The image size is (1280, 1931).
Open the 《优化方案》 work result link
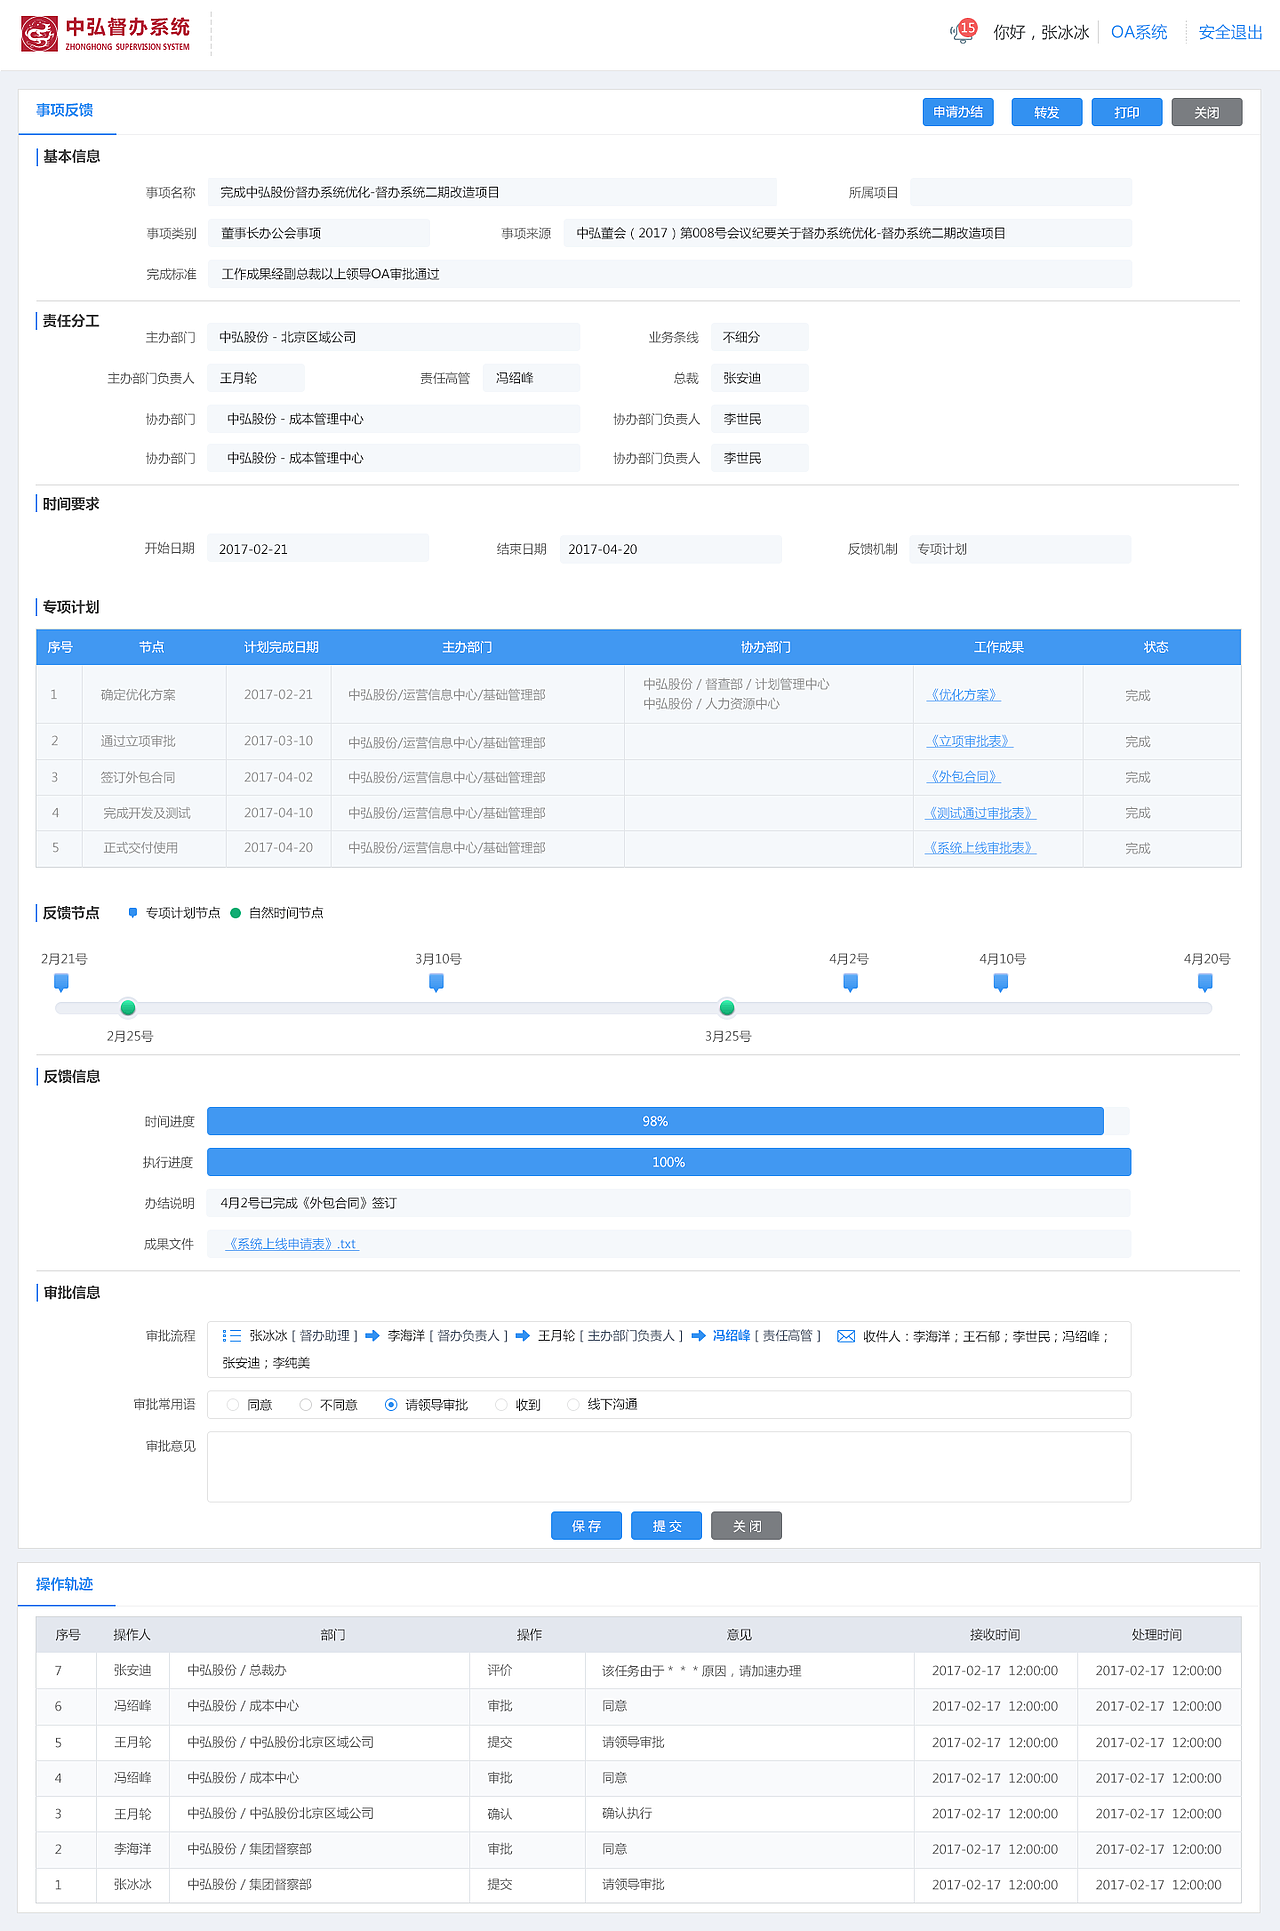964,695
